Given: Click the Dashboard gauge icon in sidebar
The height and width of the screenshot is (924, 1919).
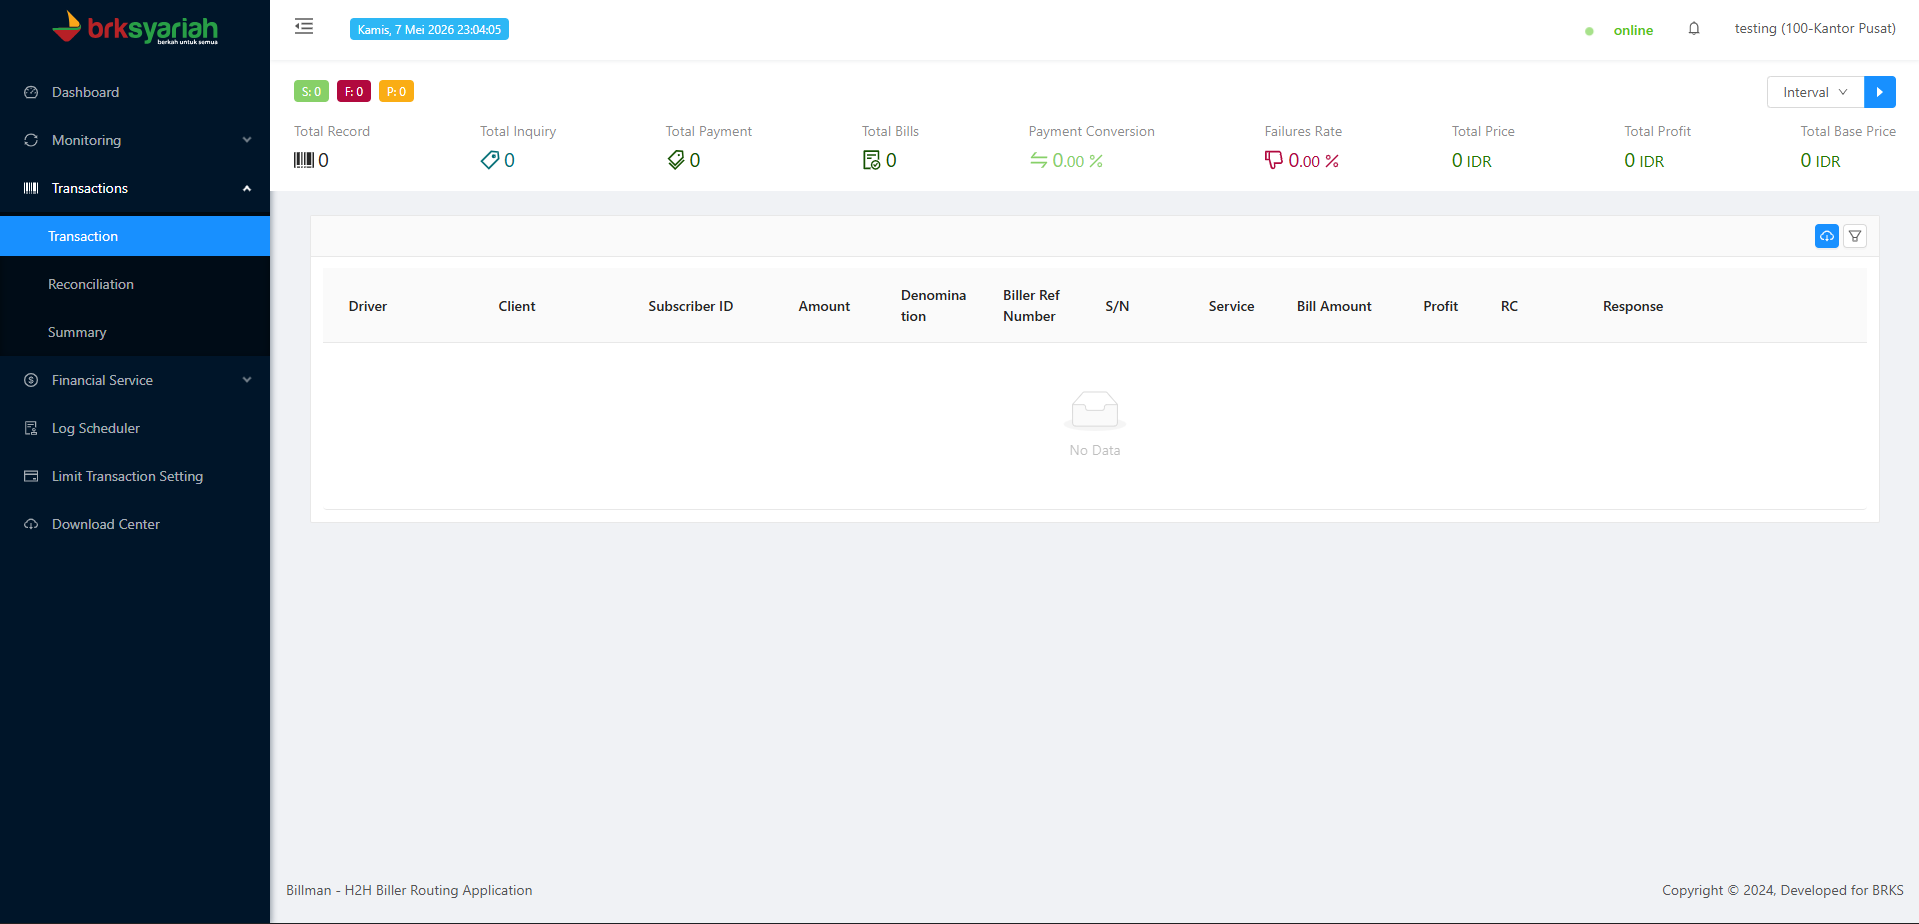Looking at the screenshot, I should (31, 92).
